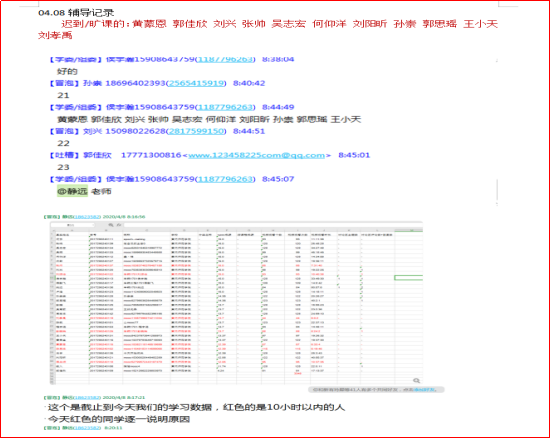Click the spreadsheet cell name box

[x=72, y=225]
